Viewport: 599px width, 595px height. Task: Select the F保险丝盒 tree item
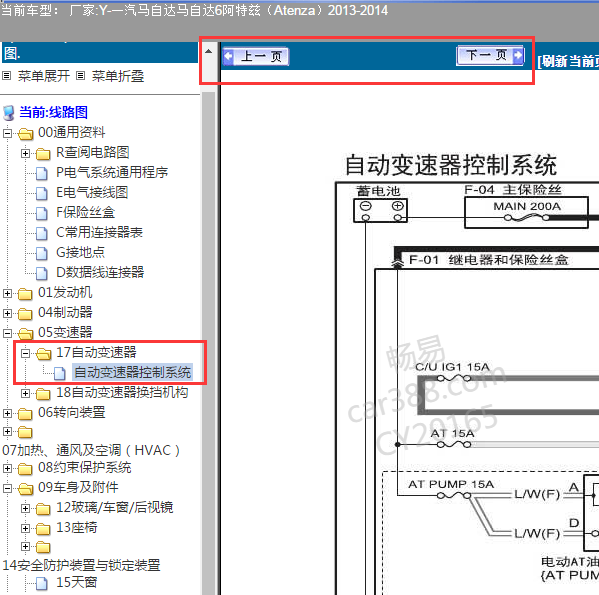point(86,212)
